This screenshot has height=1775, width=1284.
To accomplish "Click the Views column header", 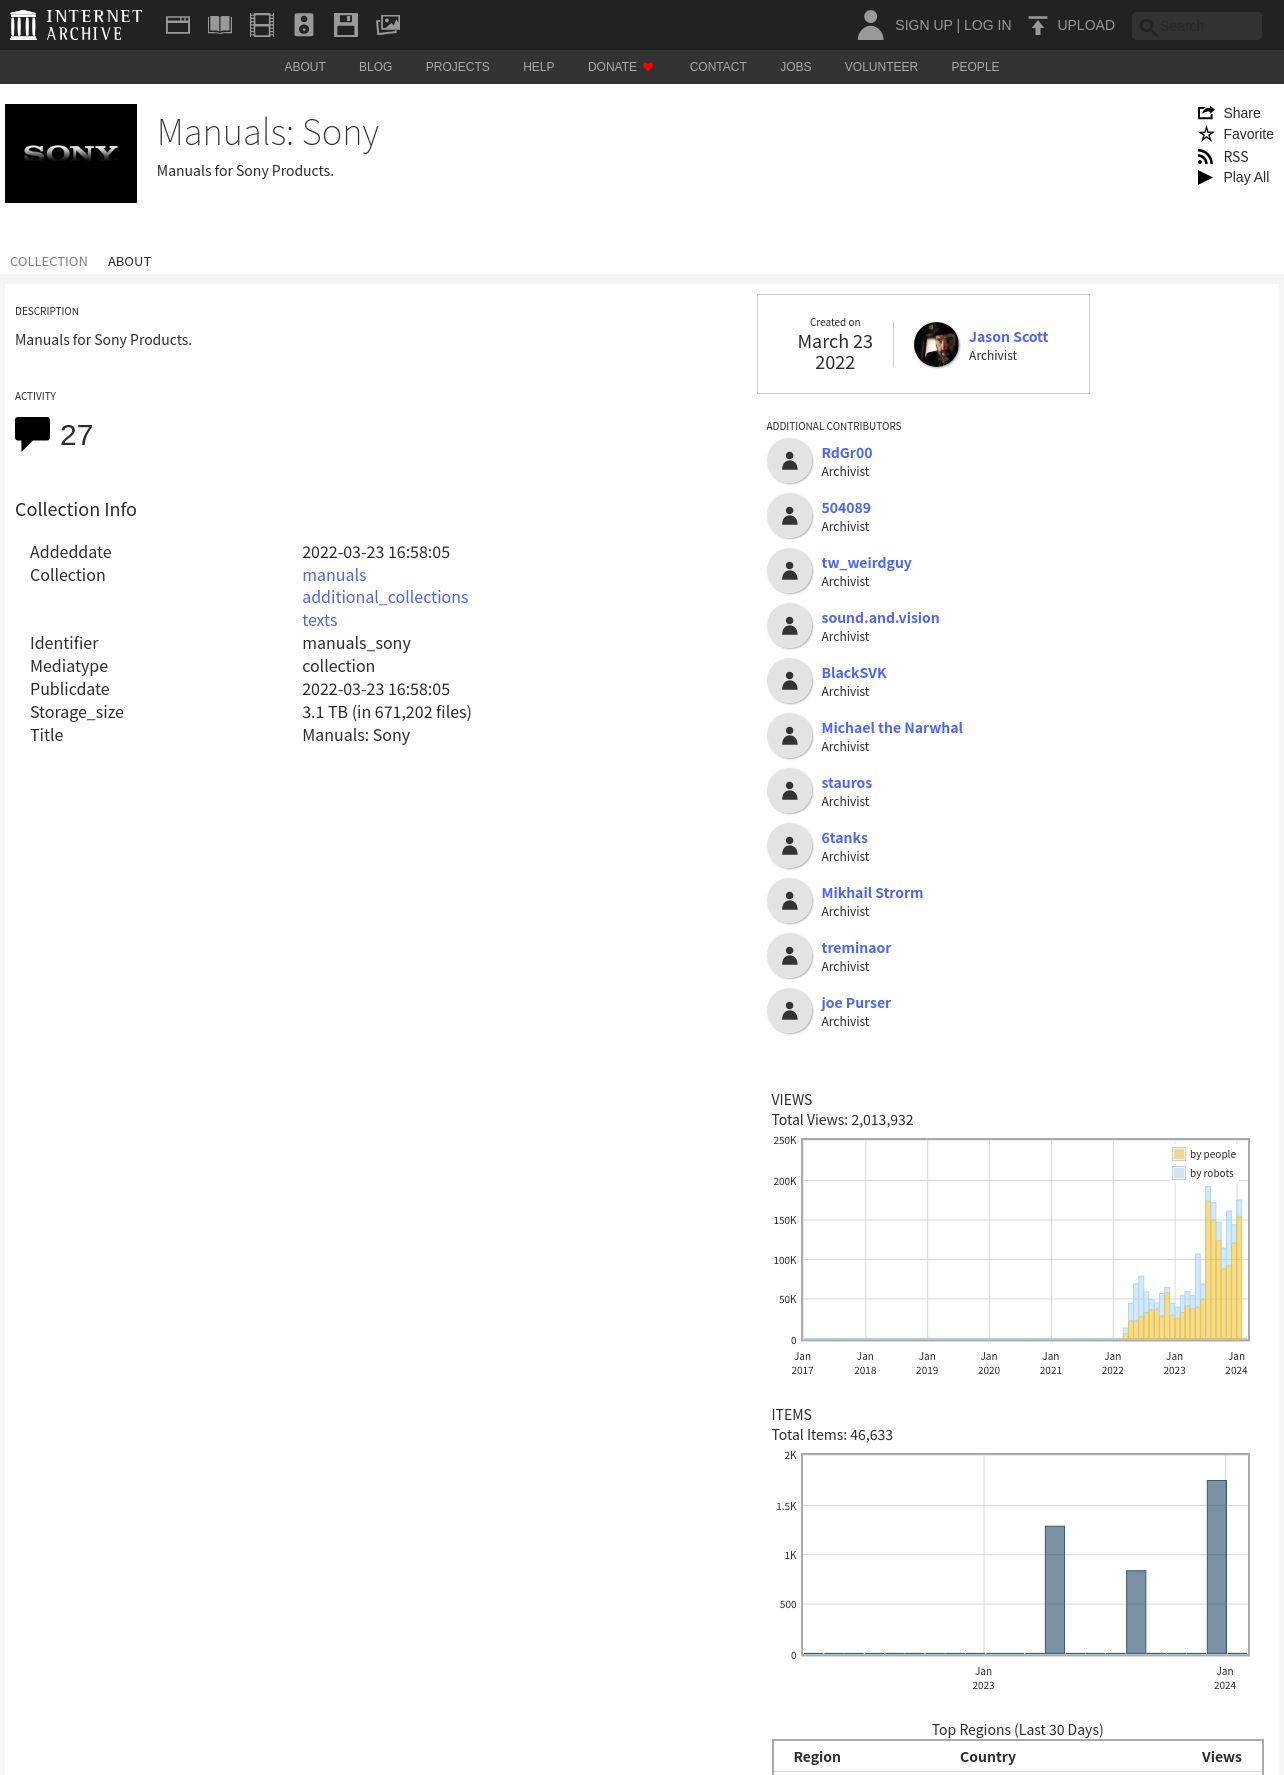I will point(1221,1757).
